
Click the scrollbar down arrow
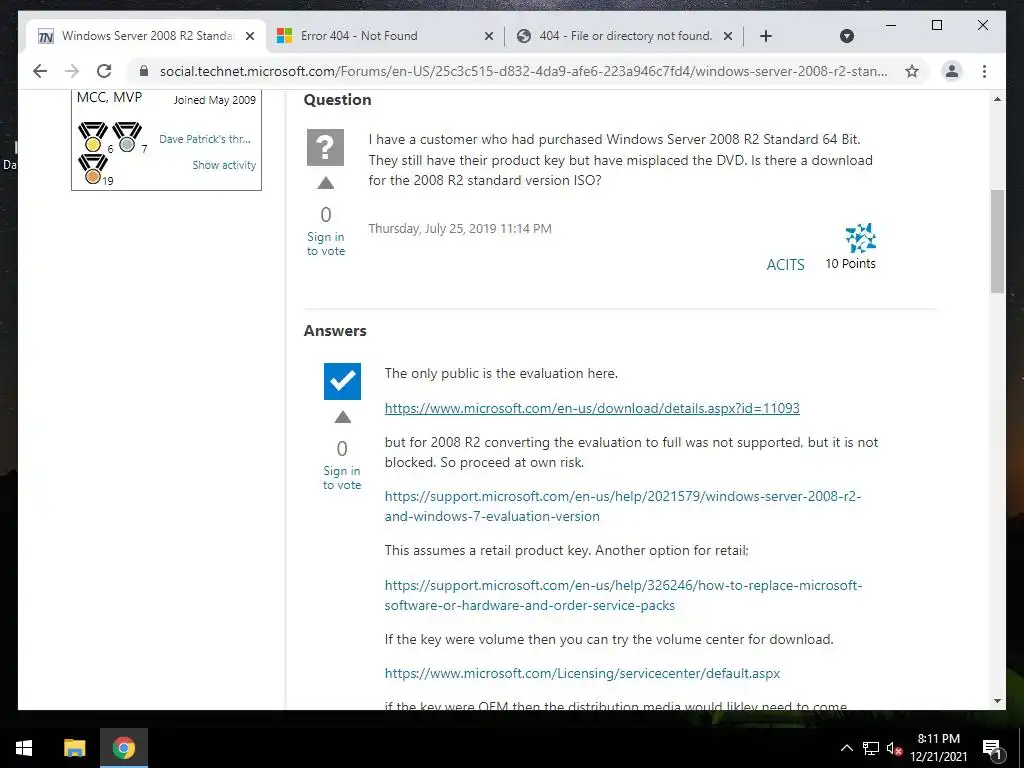coord(997,701)
